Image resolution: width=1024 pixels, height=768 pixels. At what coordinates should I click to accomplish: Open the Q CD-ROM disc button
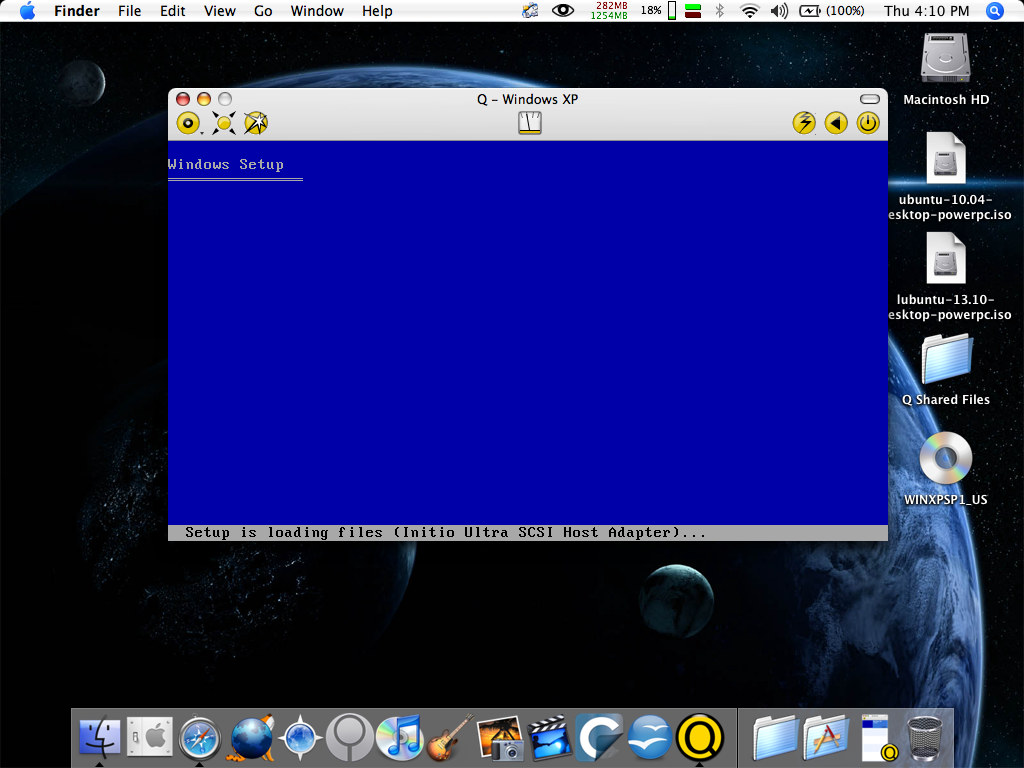point(188,123)
